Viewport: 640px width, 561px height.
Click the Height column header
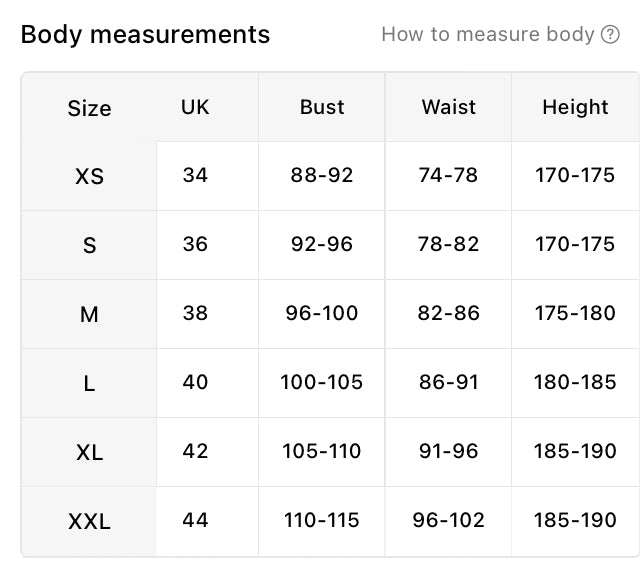(575, 107)
